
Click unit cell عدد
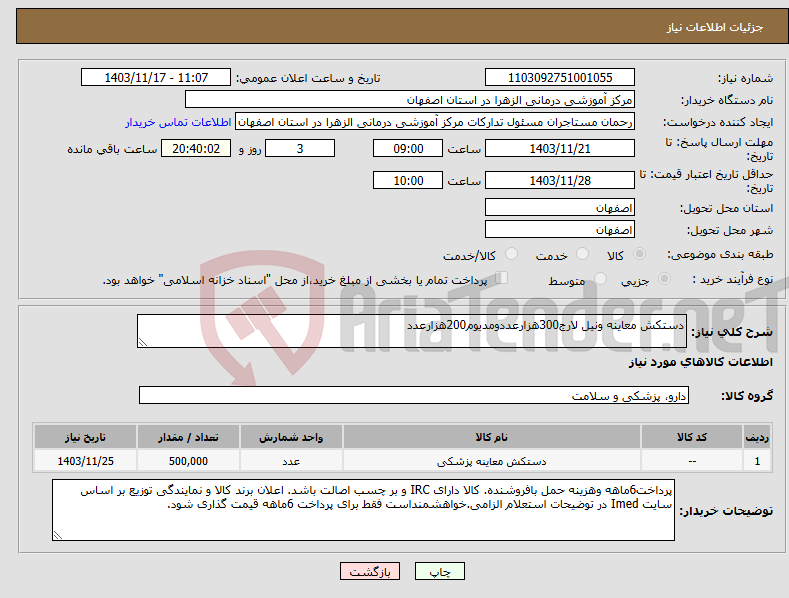(x=291, y=461)
